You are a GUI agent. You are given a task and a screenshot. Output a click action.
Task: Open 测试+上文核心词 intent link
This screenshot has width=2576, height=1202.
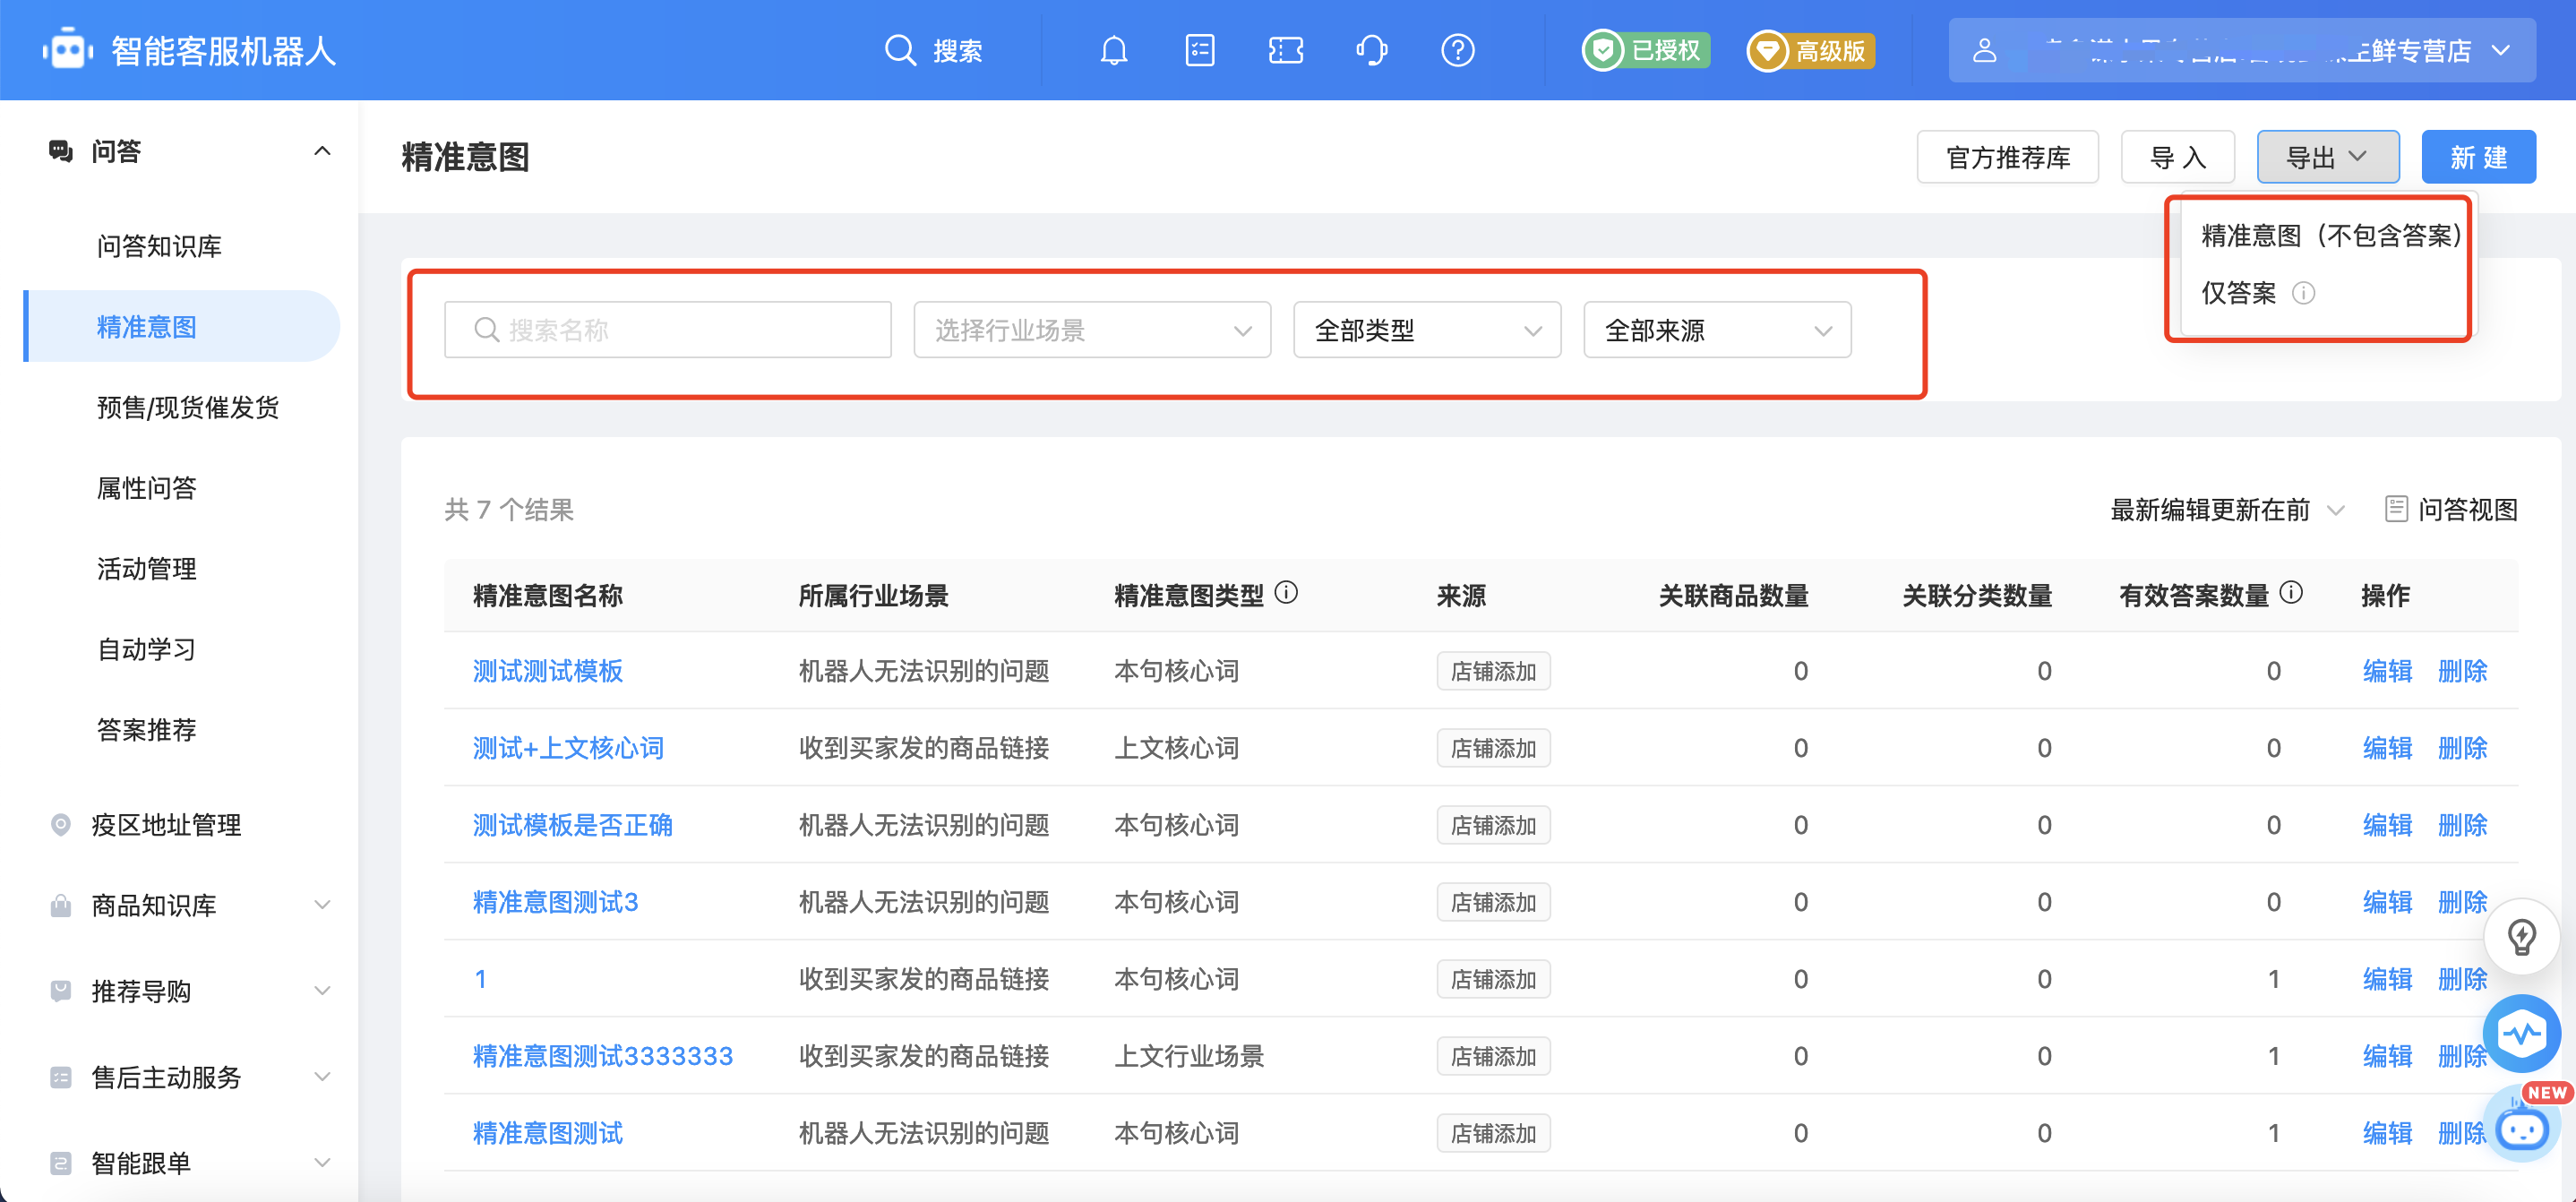coord(568,748)
